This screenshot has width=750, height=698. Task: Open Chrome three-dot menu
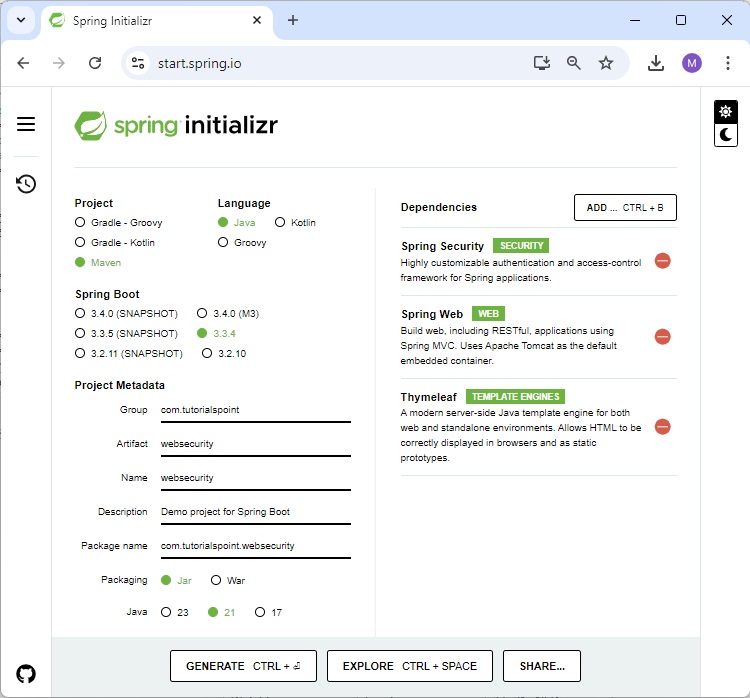(x=728, y=63)
